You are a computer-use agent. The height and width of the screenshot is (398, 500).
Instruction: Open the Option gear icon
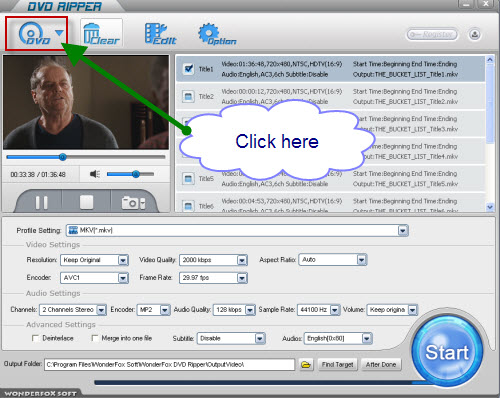217,34
